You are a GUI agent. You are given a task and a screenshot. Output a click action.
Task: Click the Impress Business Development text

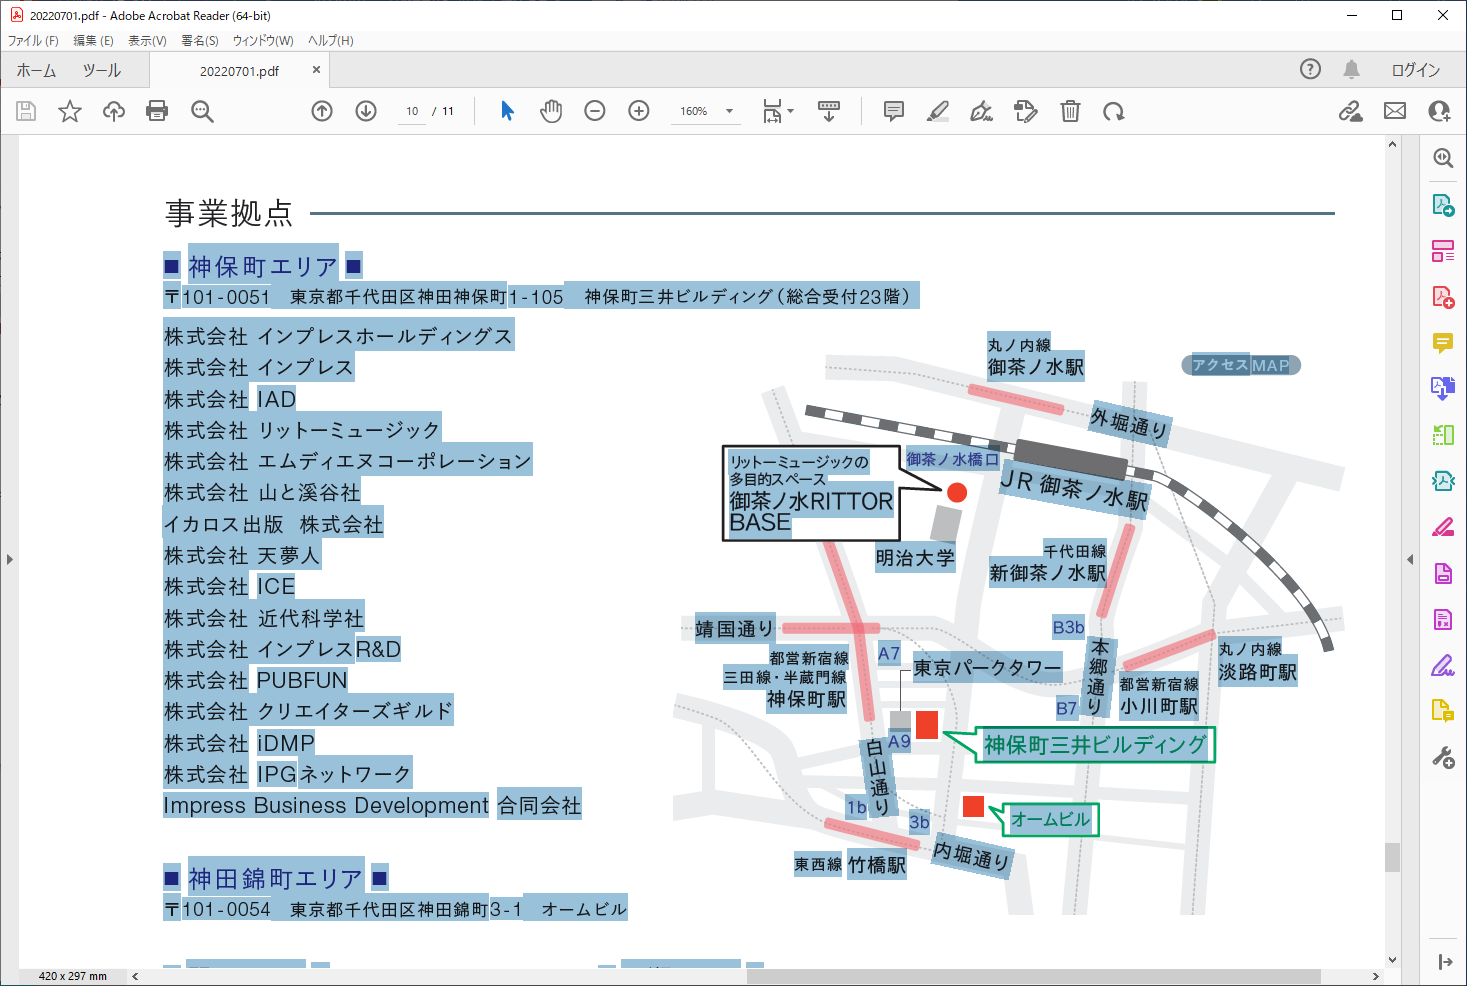tap(326, 805)
